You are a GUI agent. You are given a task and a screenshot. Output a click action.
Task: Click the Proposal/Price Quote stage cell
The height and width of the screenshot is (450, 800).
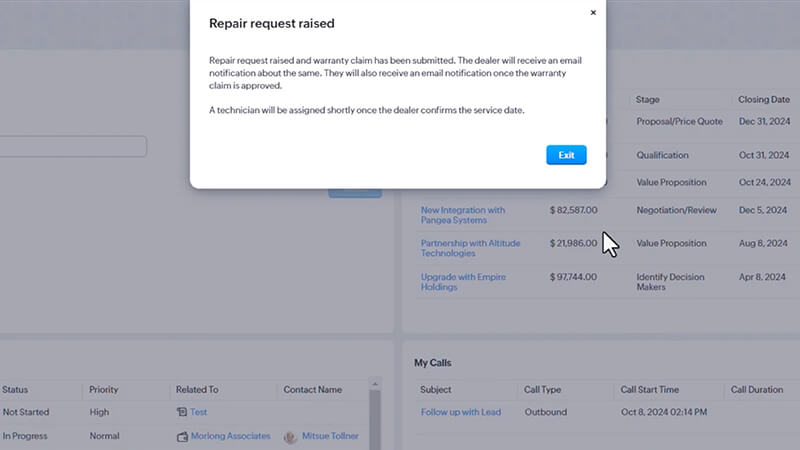[680, 121]
